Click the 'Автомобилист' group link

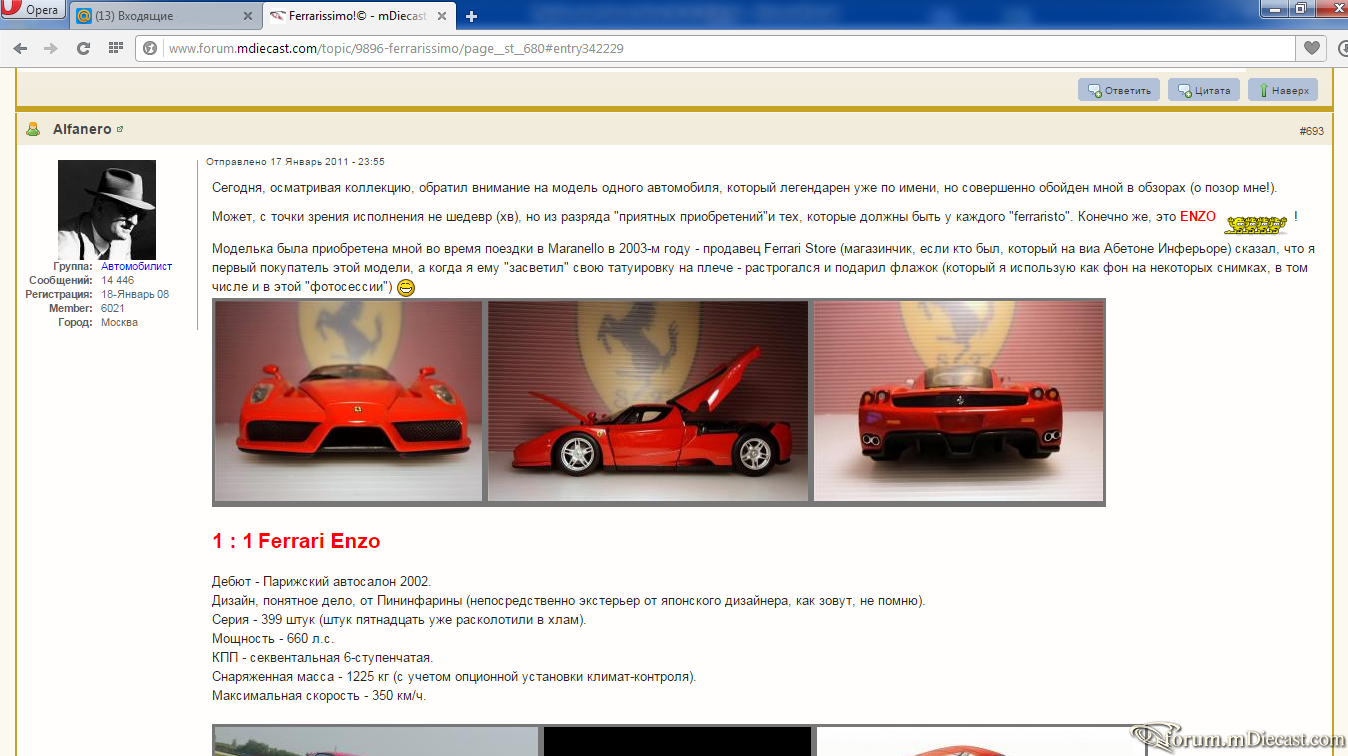coord(136,267)
